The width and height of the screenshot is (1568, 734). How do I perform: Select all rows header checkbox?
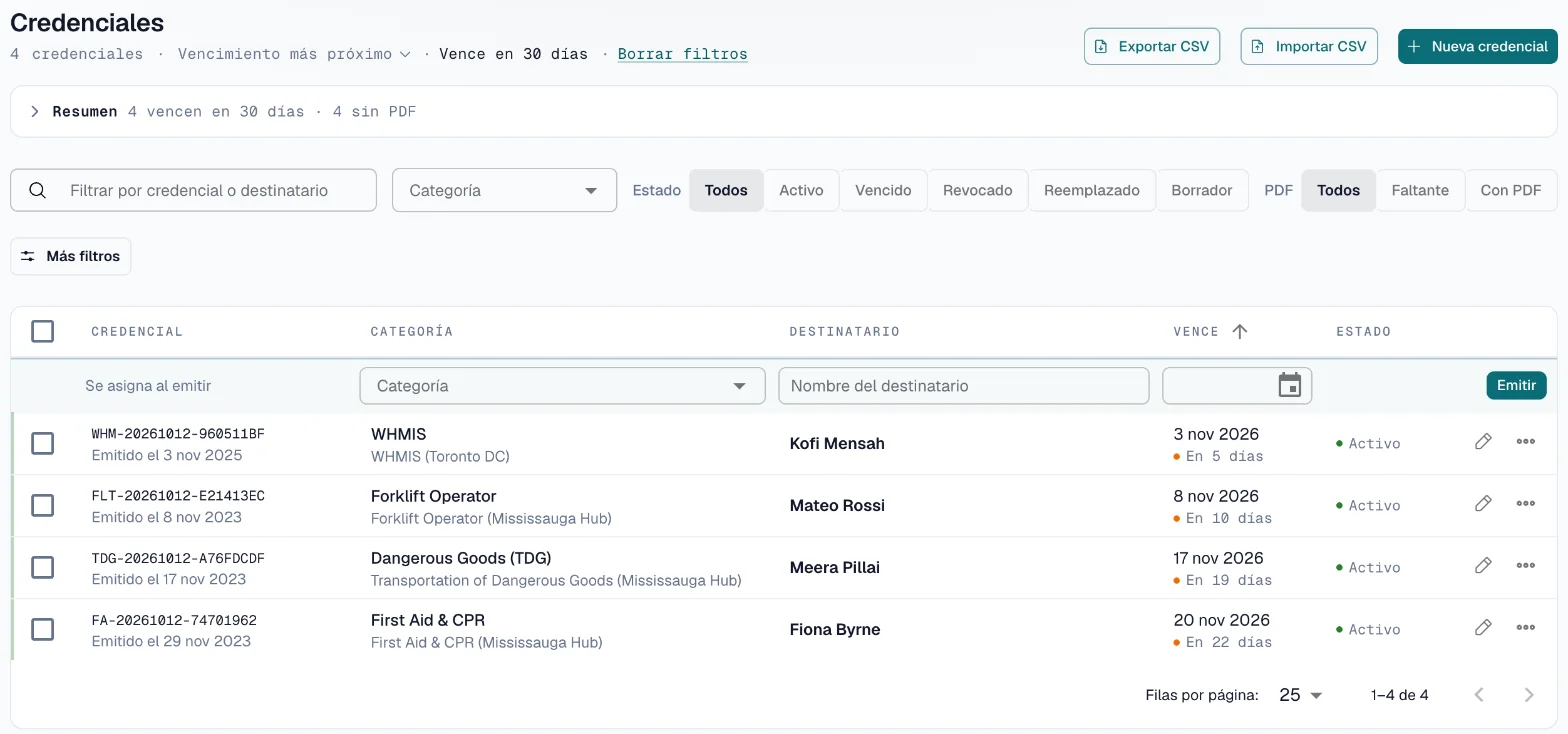42,331
